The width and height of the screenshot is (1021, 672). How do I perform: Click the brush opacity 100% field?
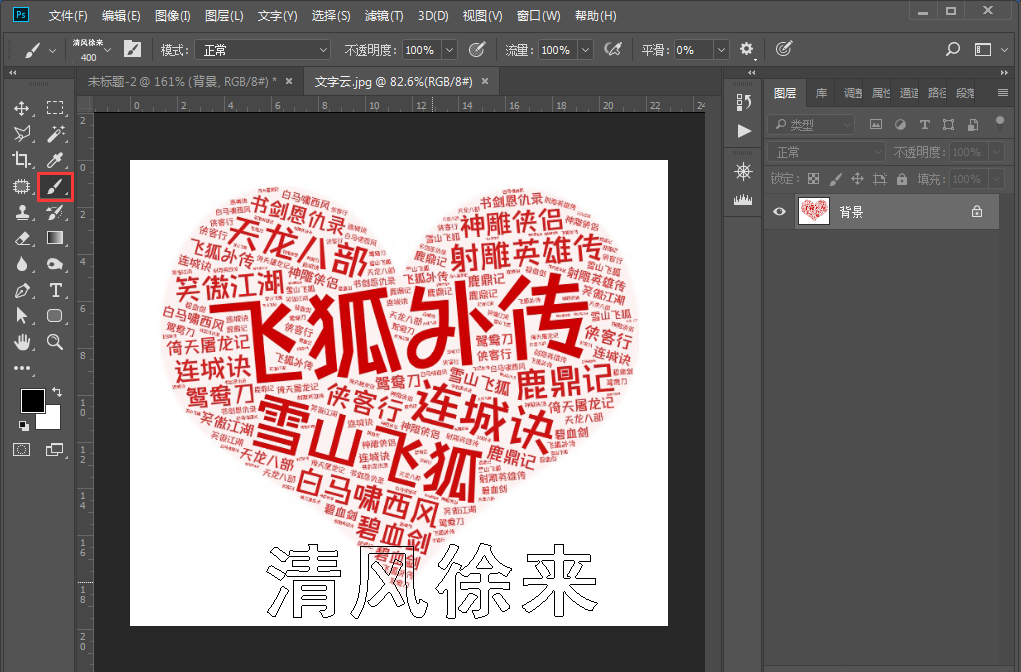[x=422, y=50]
